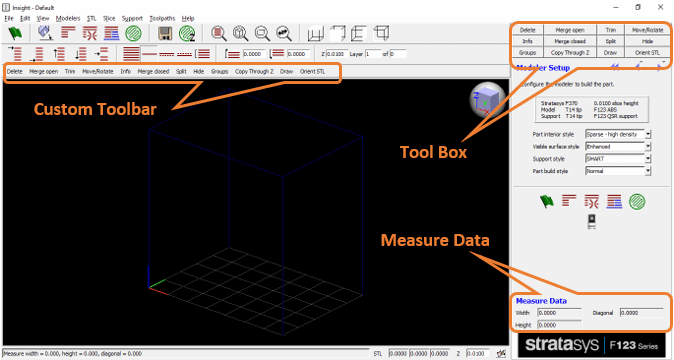Click Delete in the custom toolbar
Screen dimensions: 674x360
coord(15,71)
